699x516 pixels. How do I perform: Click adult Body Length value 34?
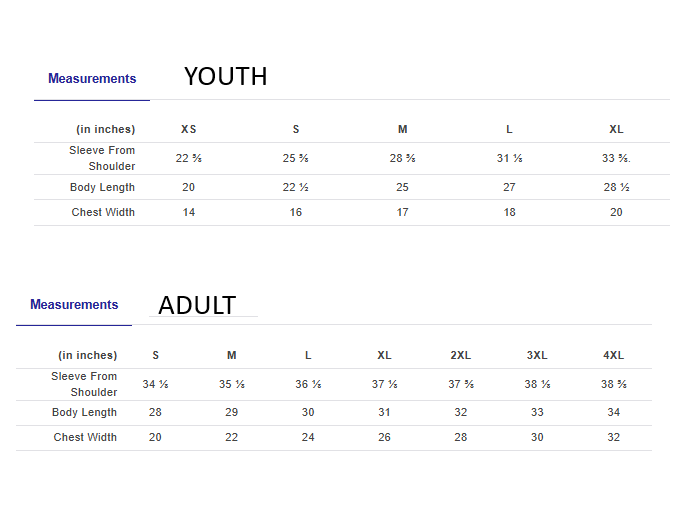pyautogui.click(x=613, y=413)
